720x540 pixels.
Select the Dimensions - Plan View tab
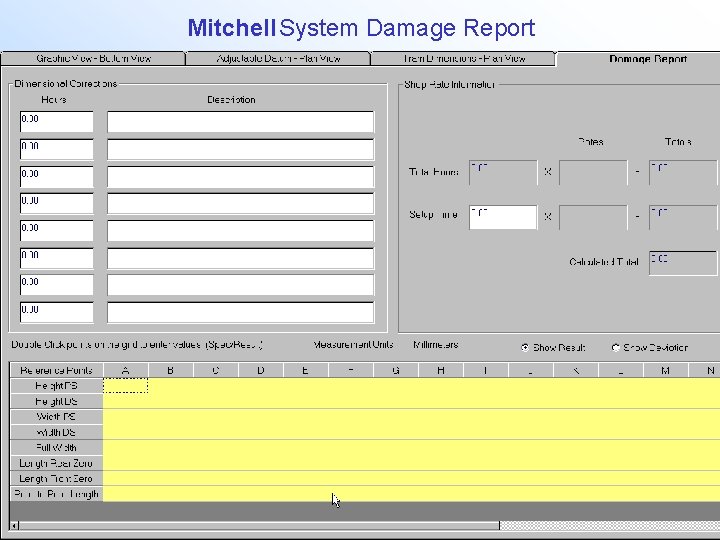pyautogui.click(x=463, y=59)
